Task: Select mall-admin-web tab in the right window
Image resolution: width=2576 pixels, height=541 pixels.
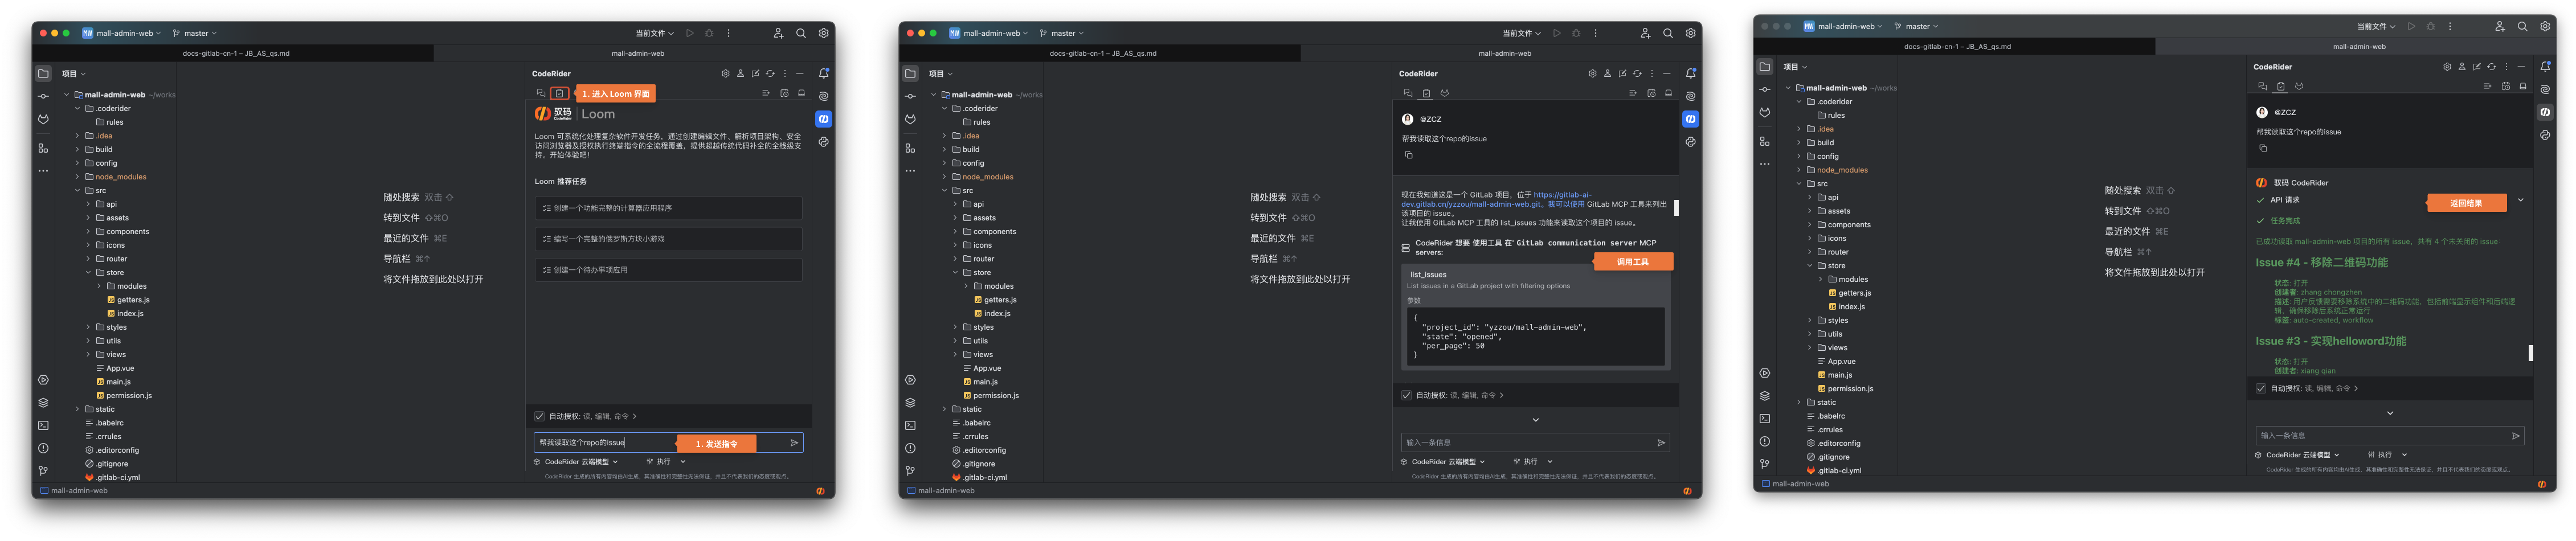Action: tap(2358, 46)
